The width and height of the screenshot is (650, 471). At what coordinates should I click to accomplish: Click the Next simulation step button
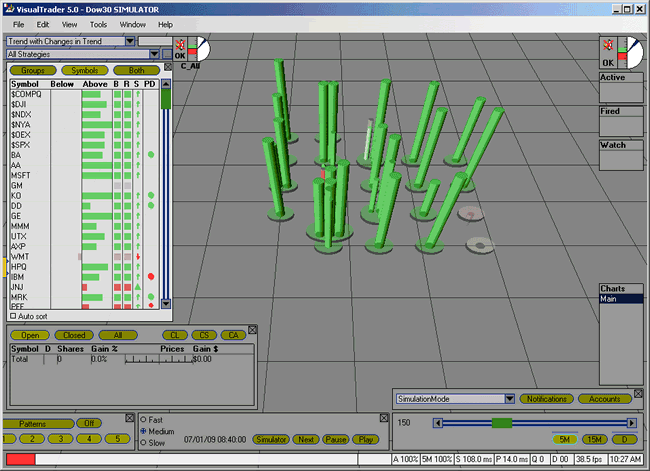pyautogui.click(x=306, y=439)
